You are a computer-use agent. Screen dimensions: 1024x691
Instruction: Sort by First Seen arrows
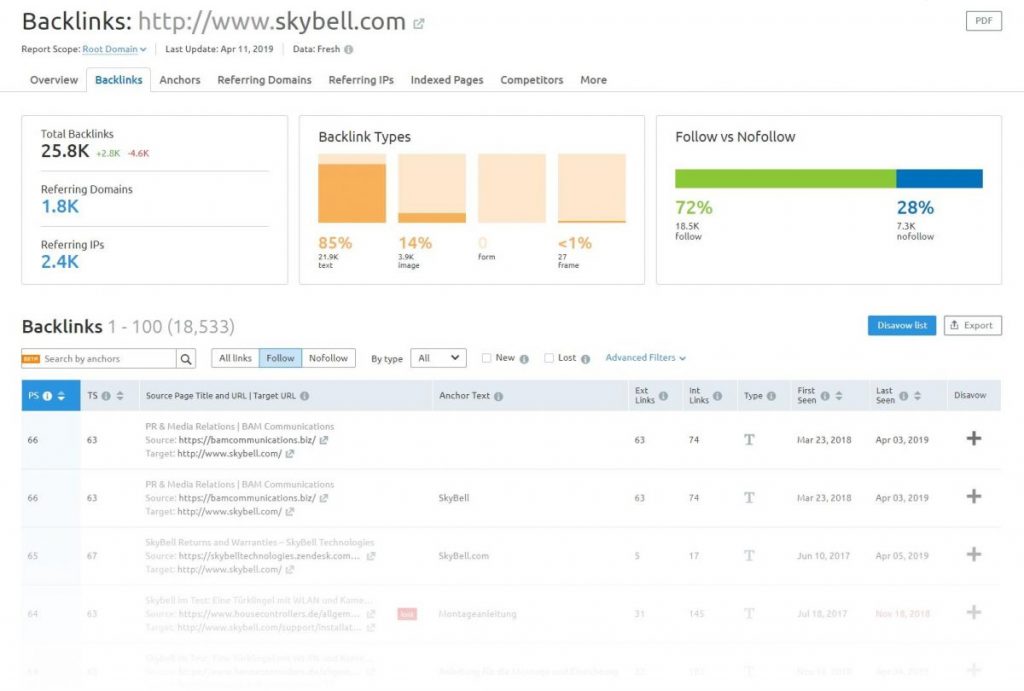pyautogui.click(x=839, y=396)
